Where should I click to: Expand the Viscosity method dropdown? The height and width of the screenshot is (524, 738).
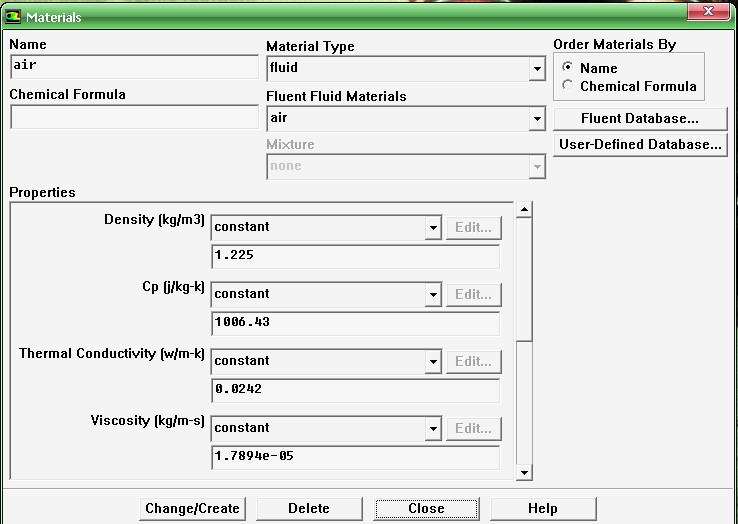coord(432,429)
